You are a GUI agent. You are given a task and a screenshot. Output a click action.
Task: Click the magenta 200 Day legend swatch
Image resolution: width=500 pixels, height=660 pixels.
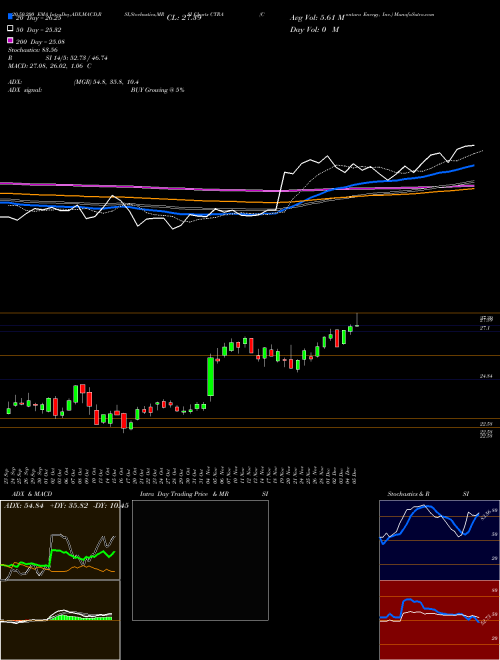(10, 40)
